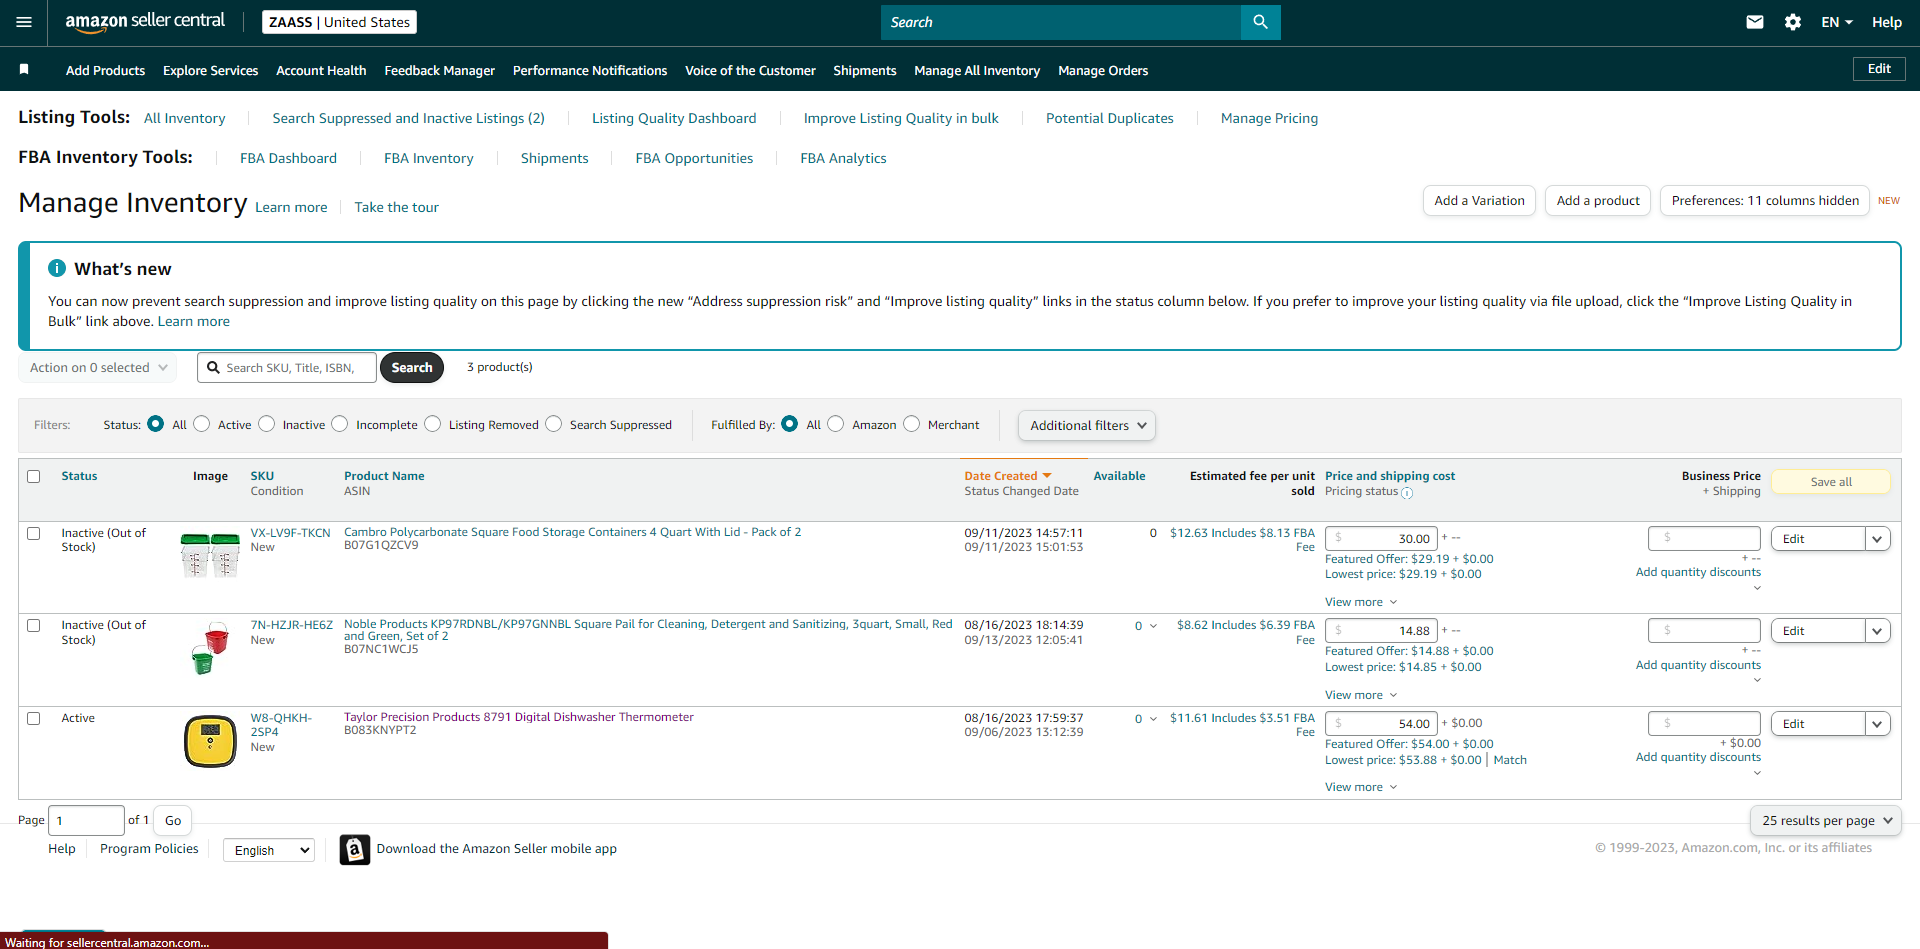1920x949 pixels.
Task: Open the English language selector in footer
Action: point(269,850)
